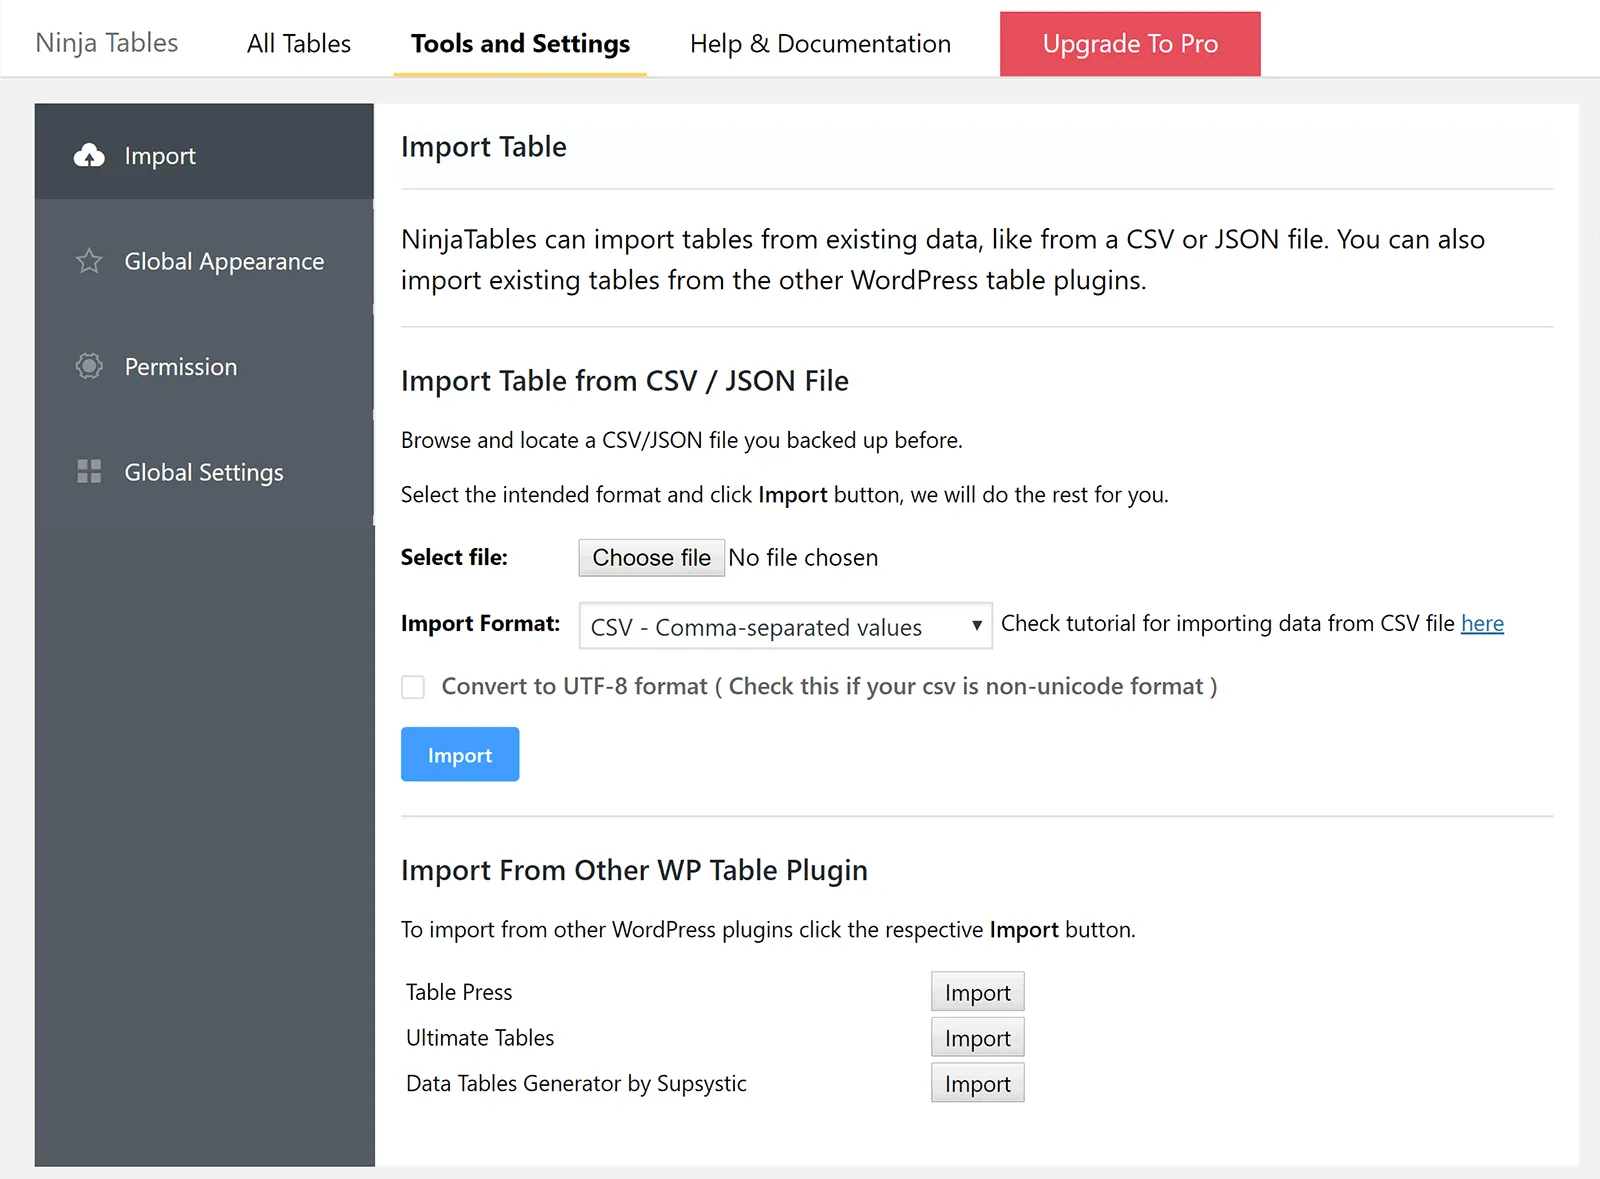Enable Convert to UTF-8 format checkbox
The height and width of the screenshot is (1179, 1600).
tap(413, 687)
